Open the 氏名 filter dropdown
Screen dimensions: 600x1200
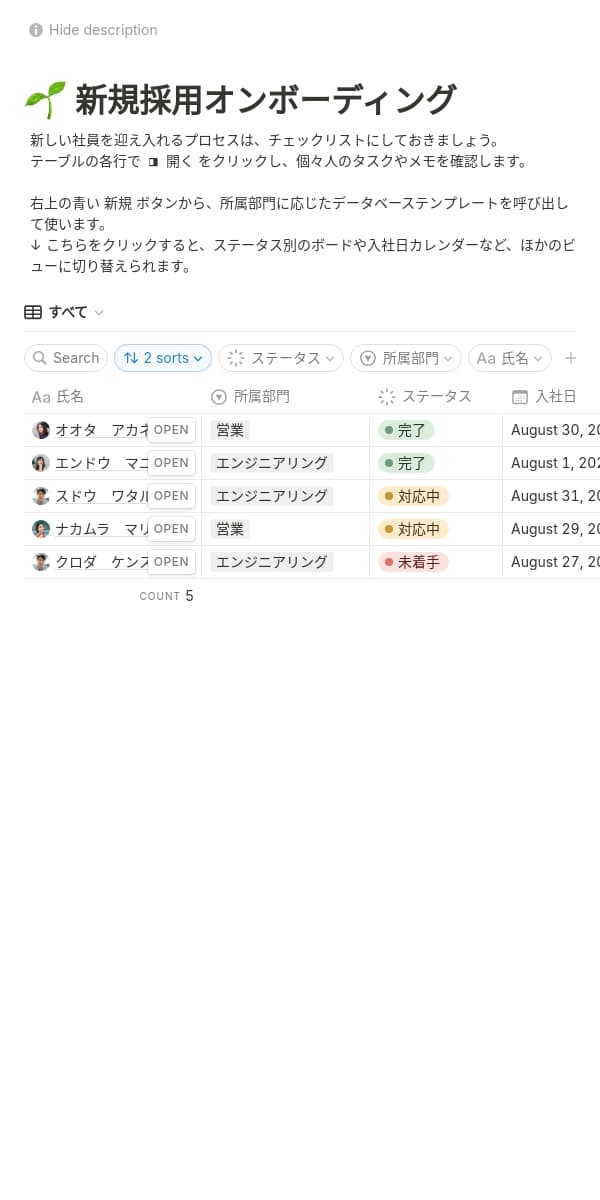click(510, 358)
